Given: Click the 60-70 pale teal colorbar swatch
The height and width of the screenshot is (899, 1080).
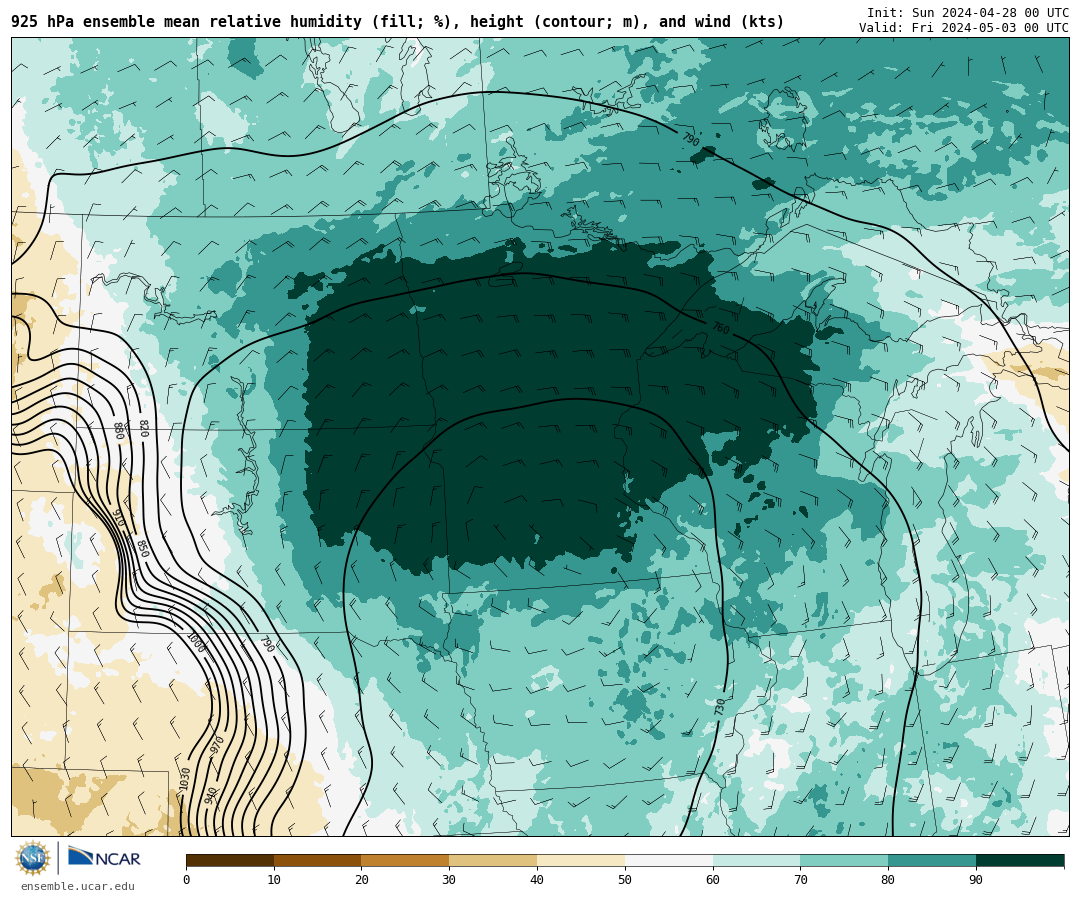Looking at the screenshot, I should 756,860.
